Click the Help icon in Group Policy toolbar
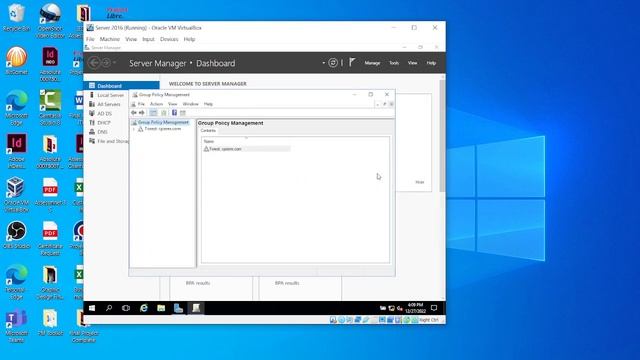This screenshot has width=640, height=360. pos(174,113)
